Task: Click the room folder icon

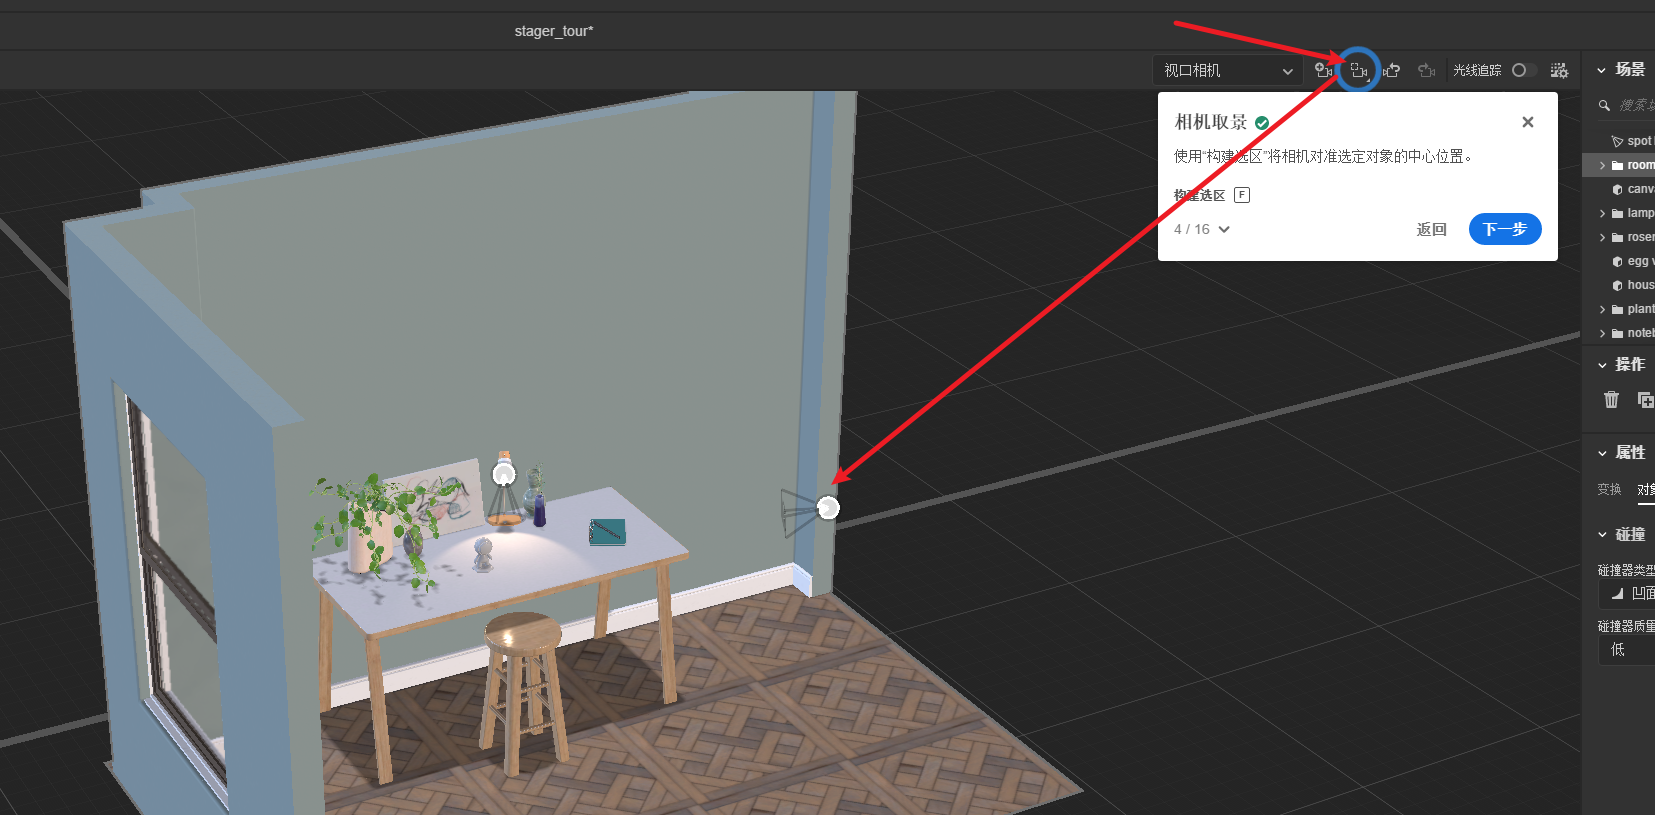Action: [x=1617, y=165]
